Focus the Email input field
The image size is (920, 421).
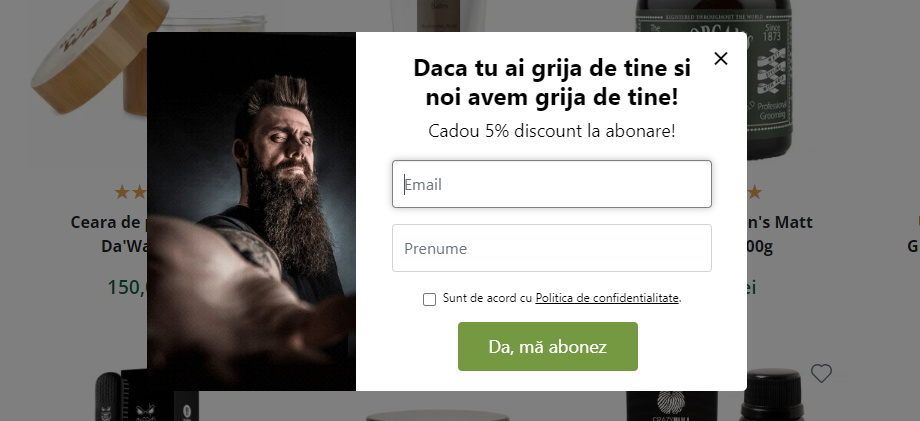552,184
